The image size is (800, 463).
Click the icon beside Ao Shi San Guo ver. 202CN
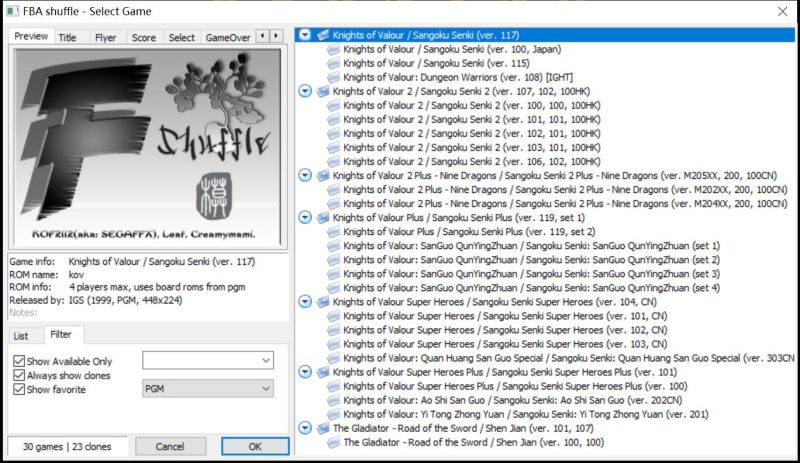click(333, 400)
